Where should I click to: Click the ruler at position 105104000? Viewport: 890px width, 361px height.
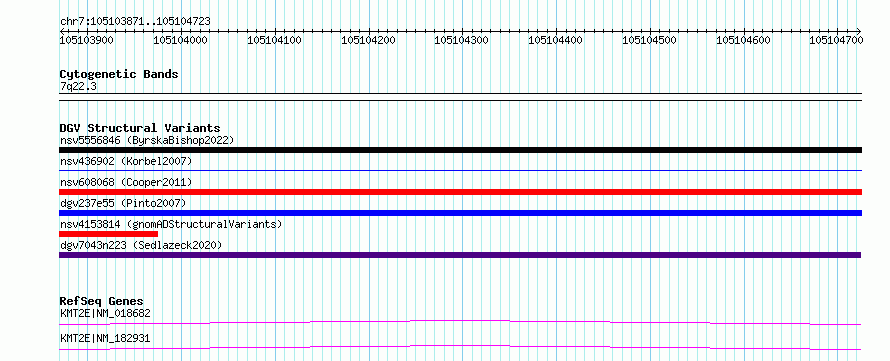pyautogui.click(x=180, y=39)
